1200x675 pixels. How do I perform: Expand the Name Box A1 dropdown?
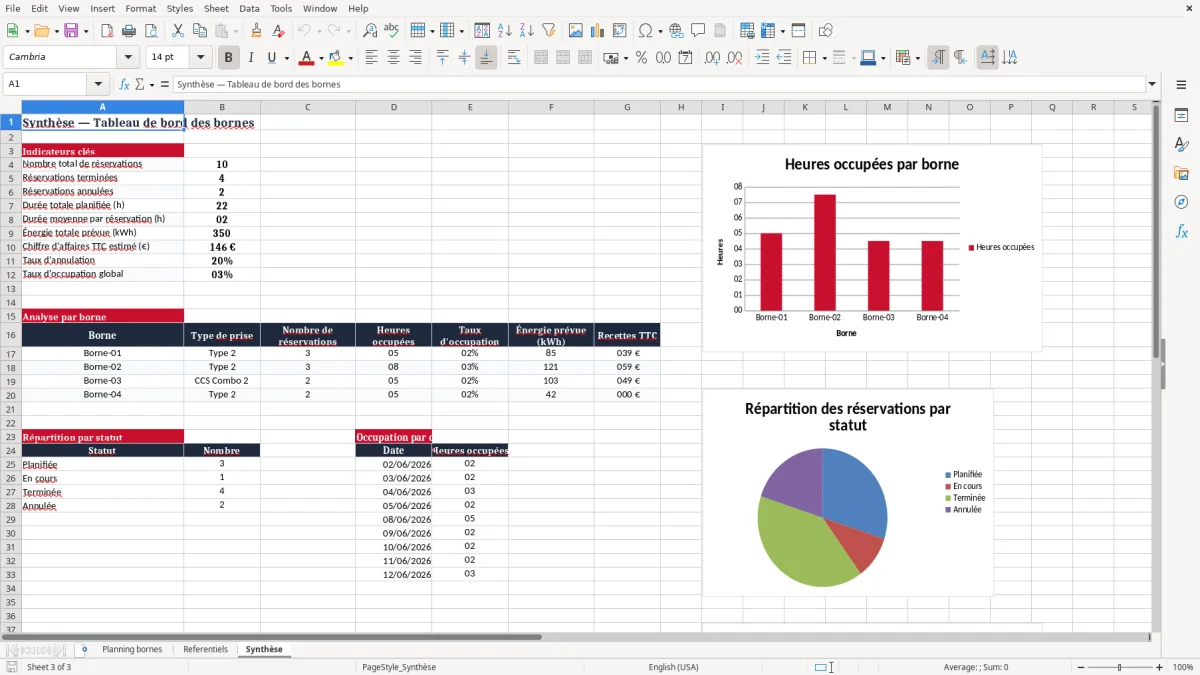tap(98, 85)
